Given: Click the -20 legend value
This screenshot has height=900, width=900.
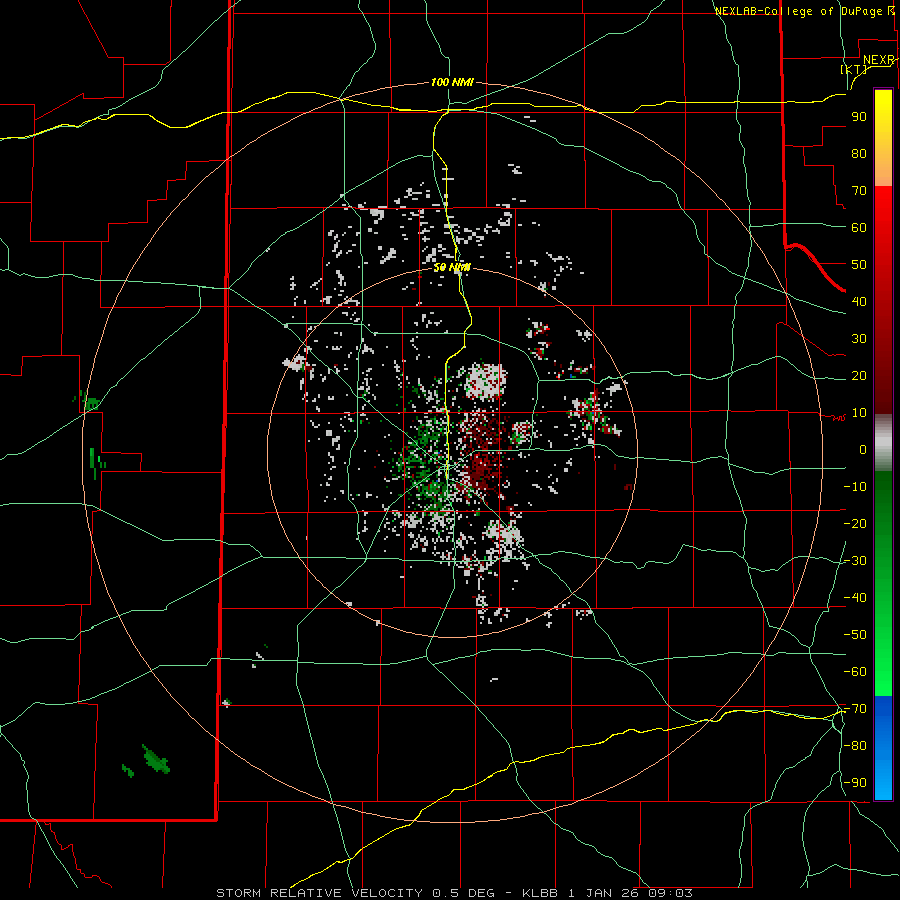Looking at the screenshot, I should 855,523.
